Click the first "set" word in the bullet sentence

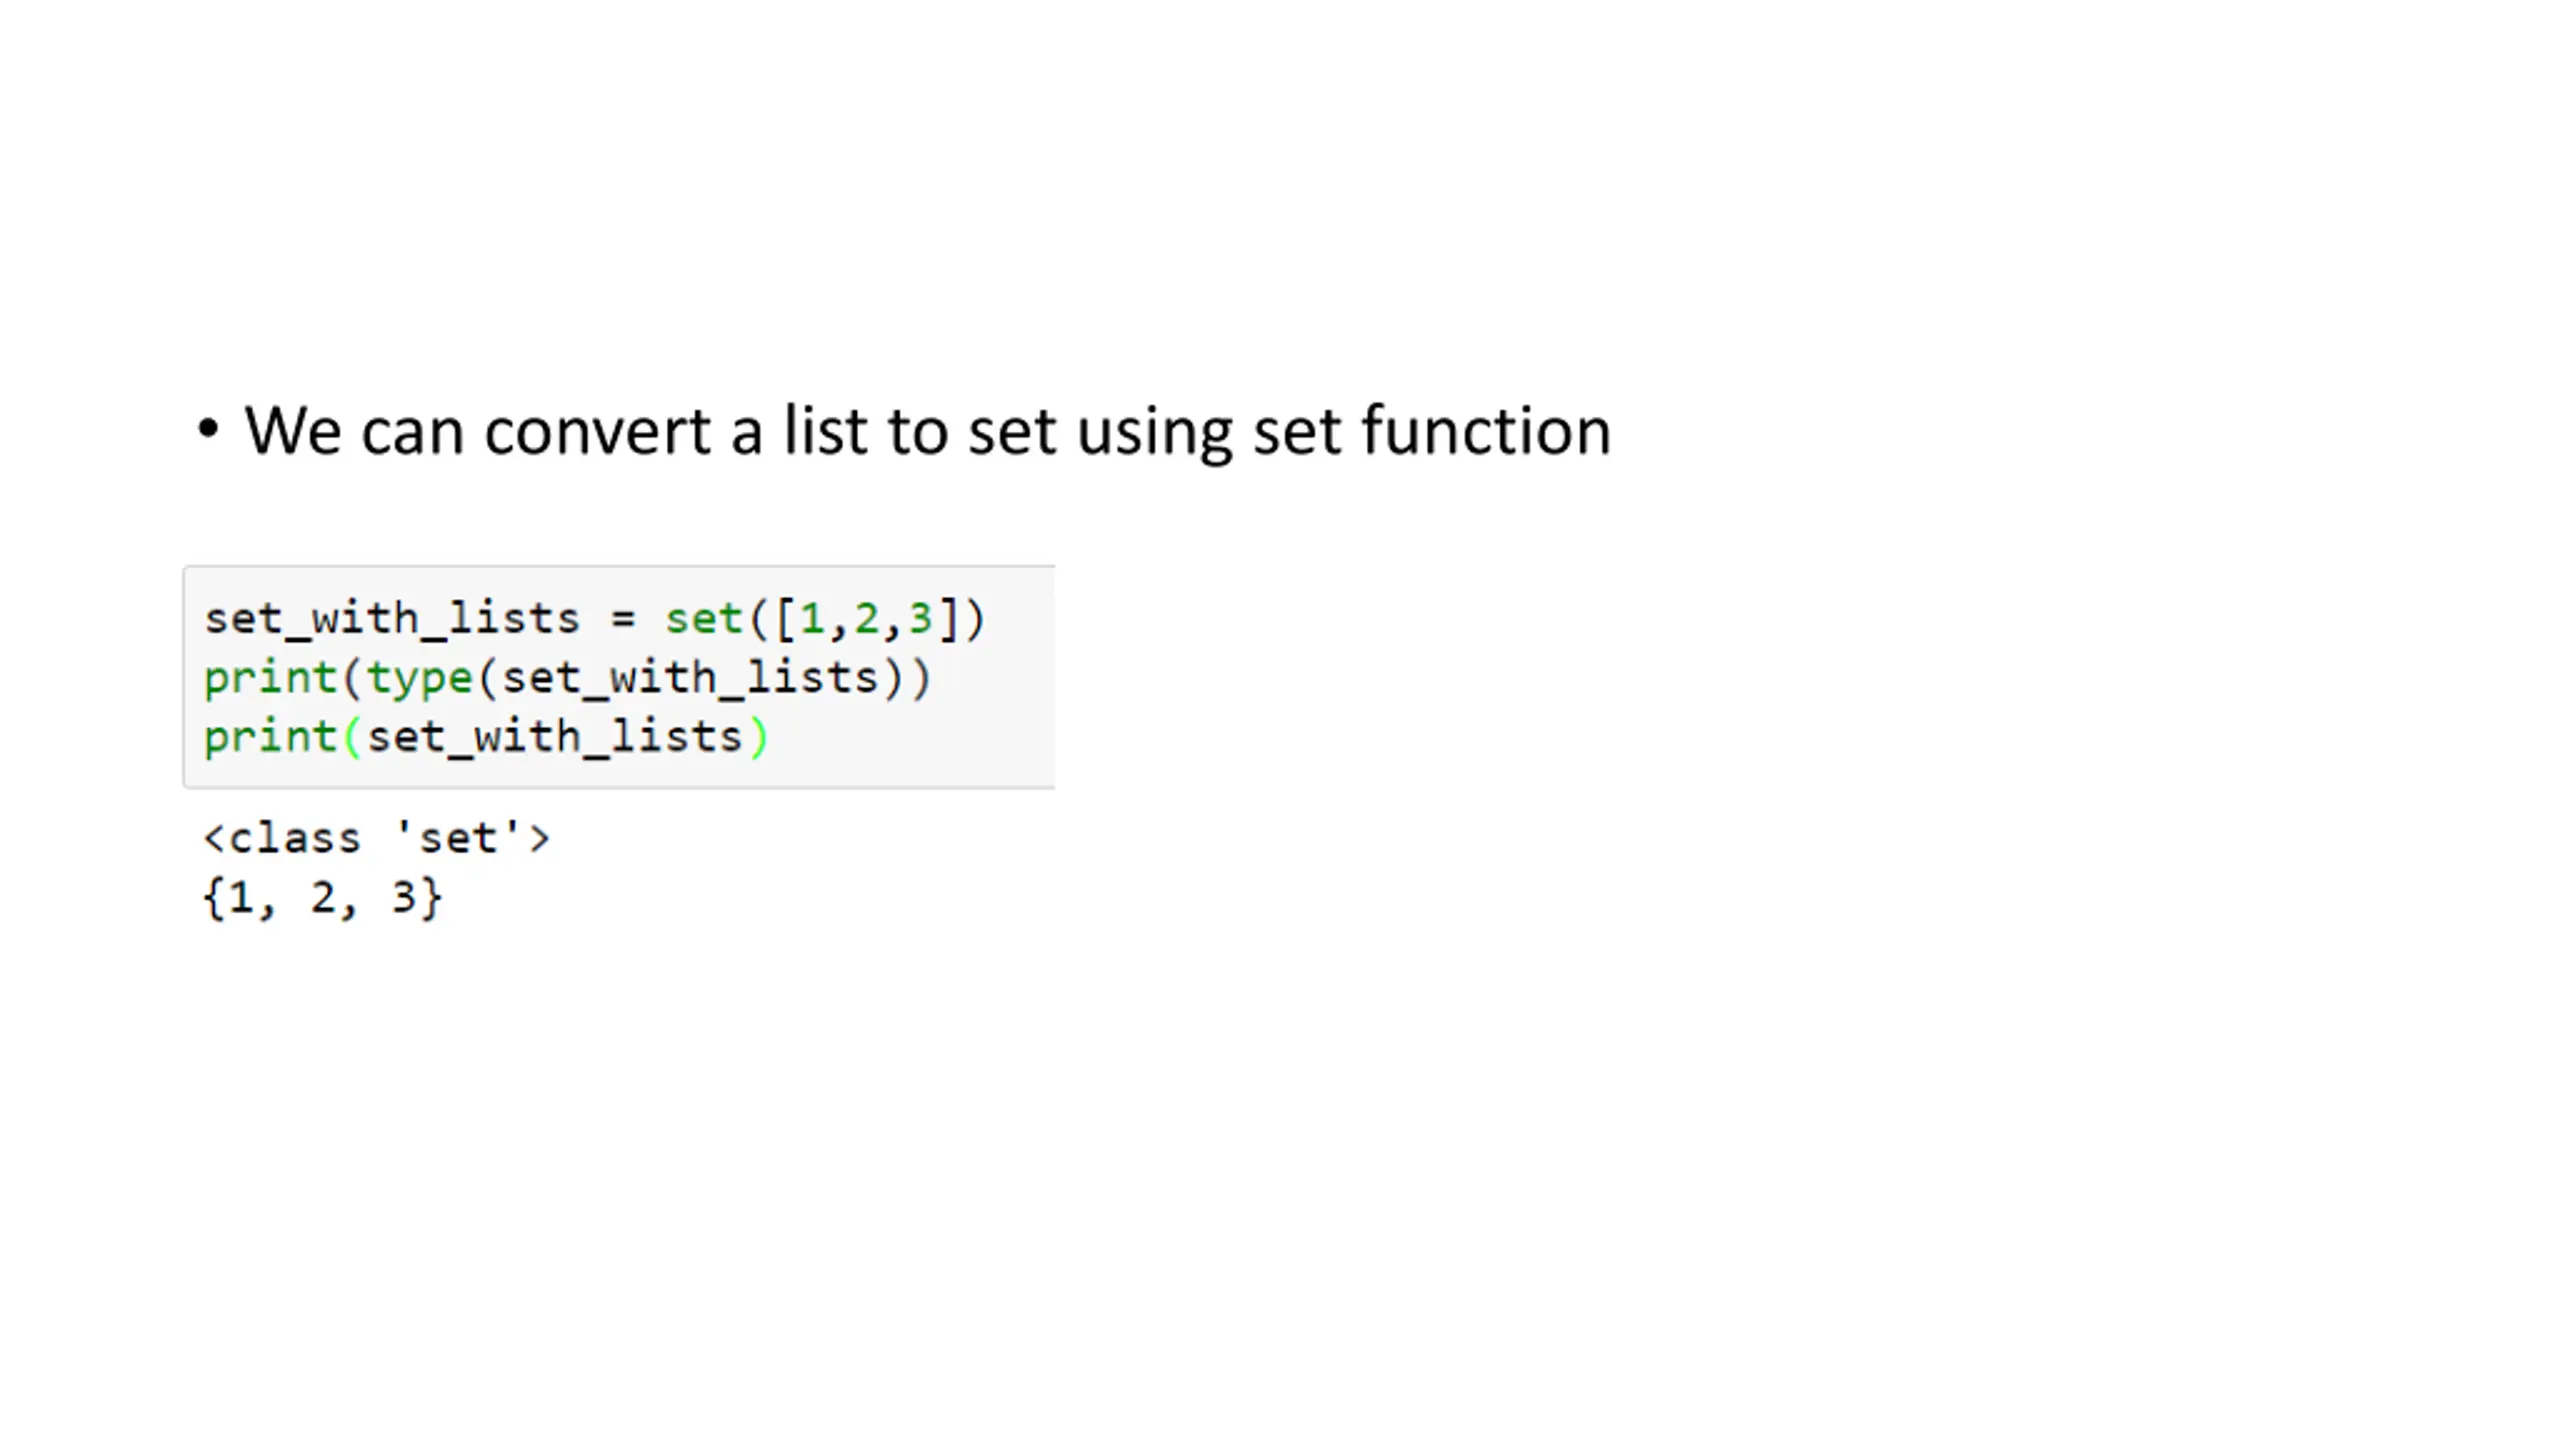pyautogui.click(x=1012, y=432)
